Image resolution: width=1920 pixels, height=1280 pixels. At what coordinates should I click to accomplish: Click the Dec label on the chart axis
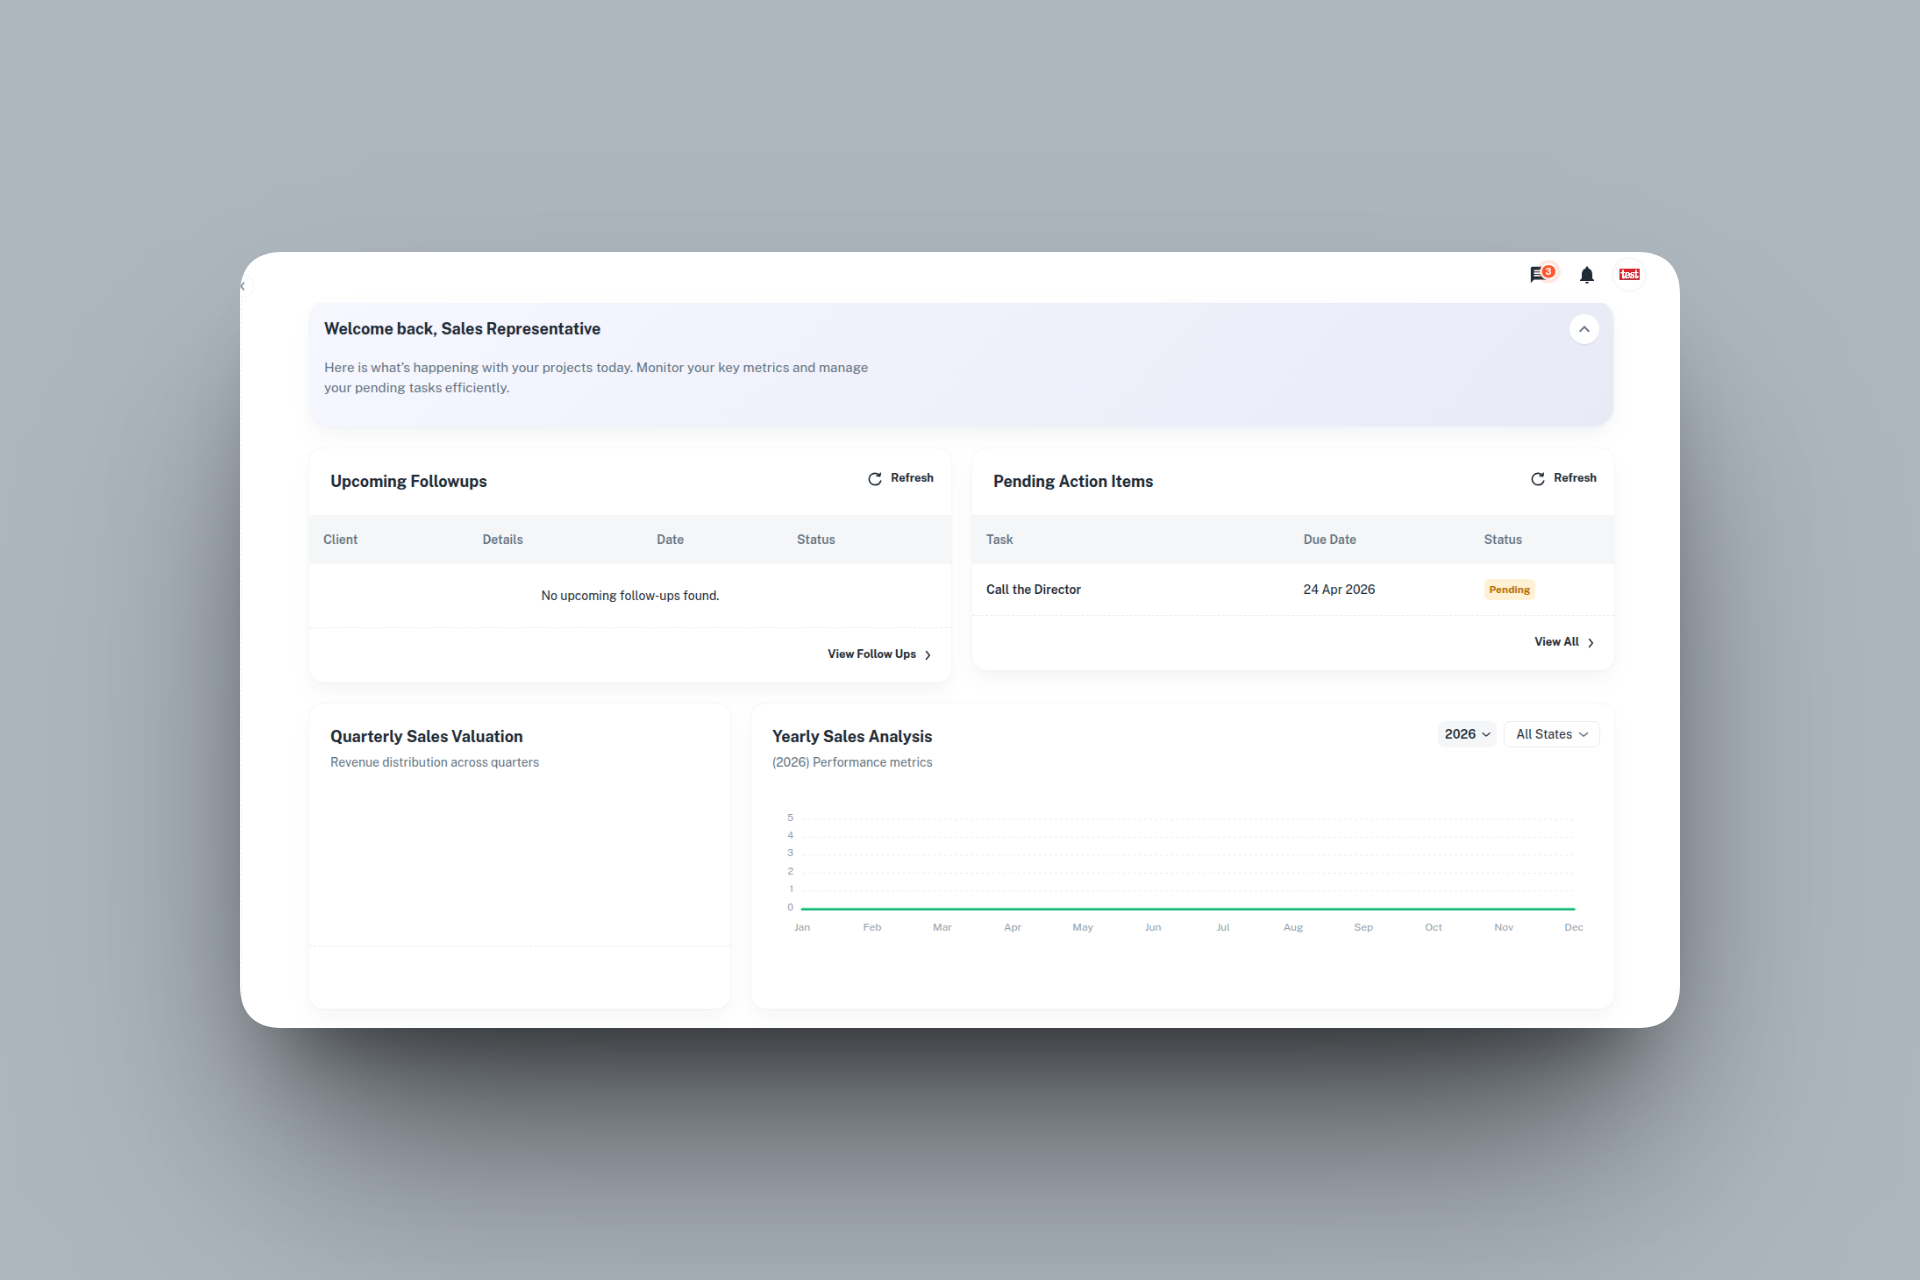pyautogui.click(x=1574, y=928)
